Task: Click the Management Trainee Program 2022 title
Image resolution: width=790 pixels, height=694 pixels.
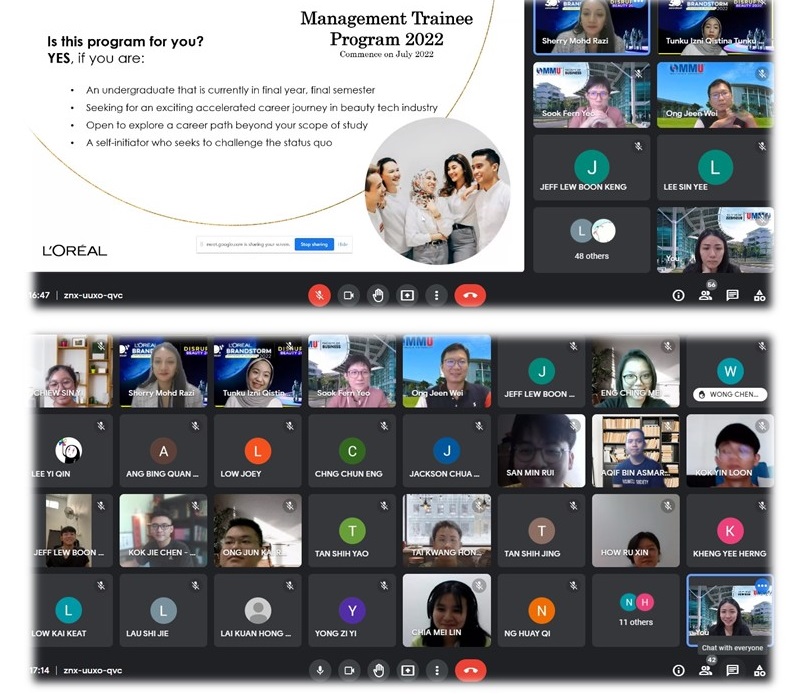Action: (386, 29)
